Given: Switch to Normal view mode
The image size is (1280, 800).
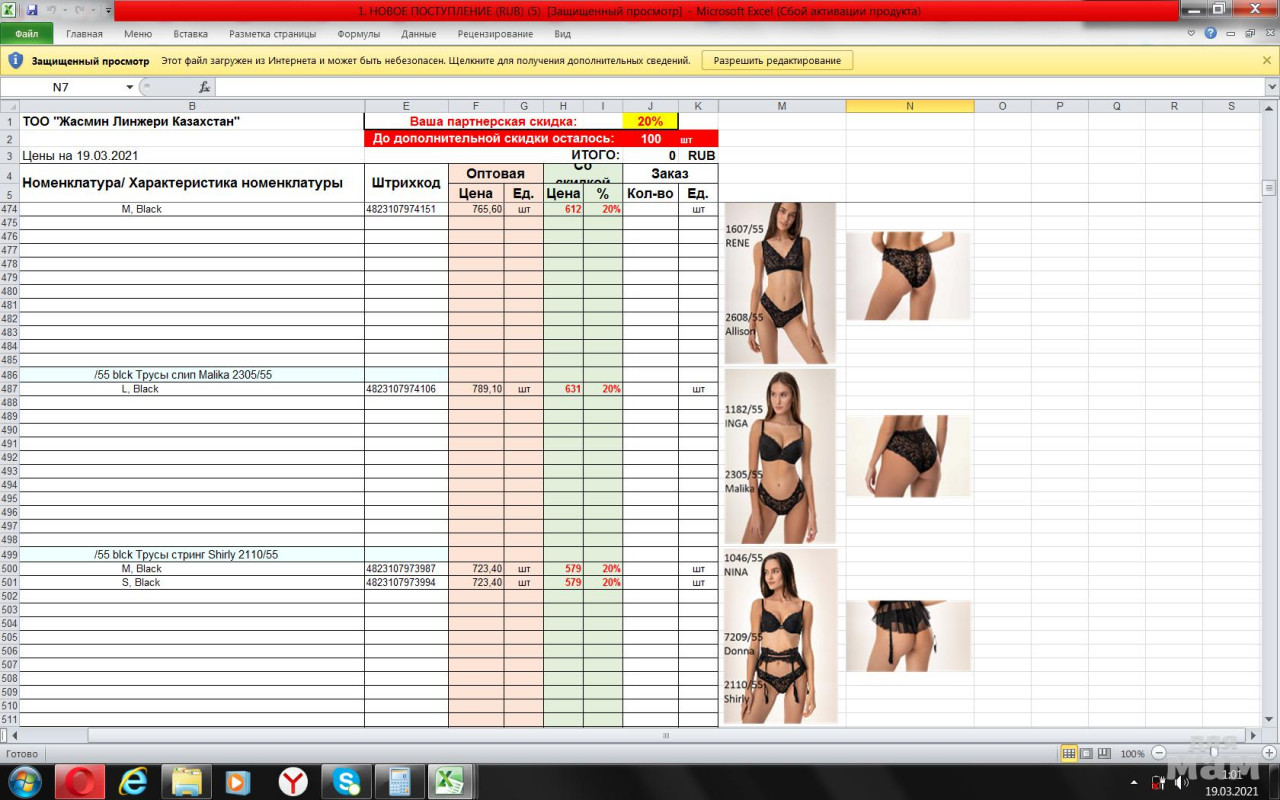Looking at the screenshot, I should [1069, 753].
